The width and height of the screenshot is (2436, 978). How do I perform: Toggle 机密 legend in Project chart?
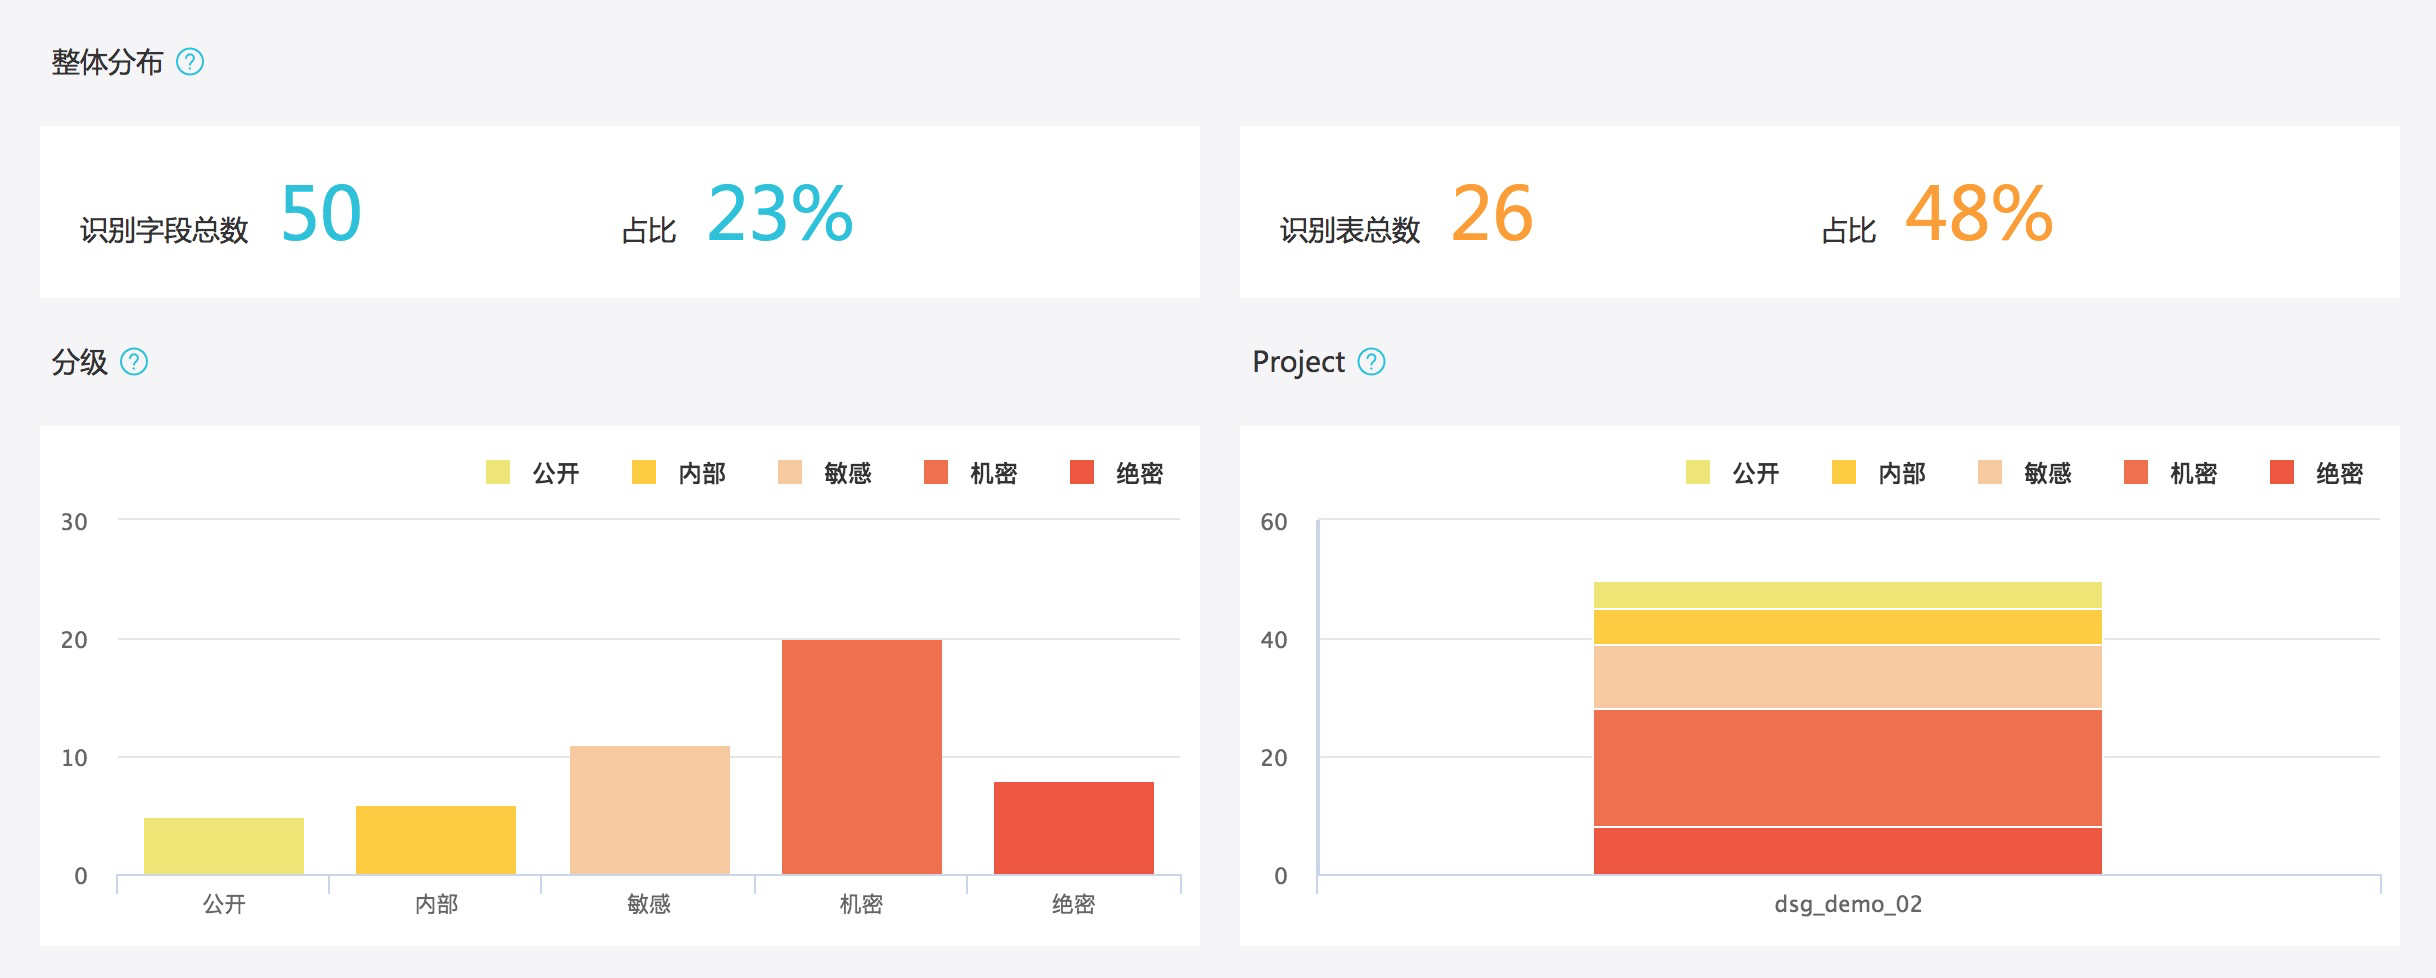(2170, 472)
